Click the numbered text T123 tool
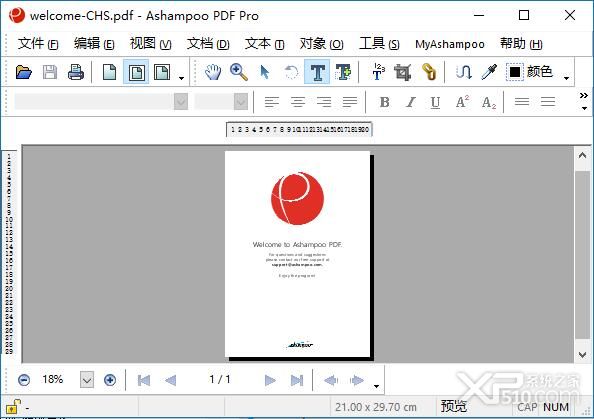 tap(378, 72)
